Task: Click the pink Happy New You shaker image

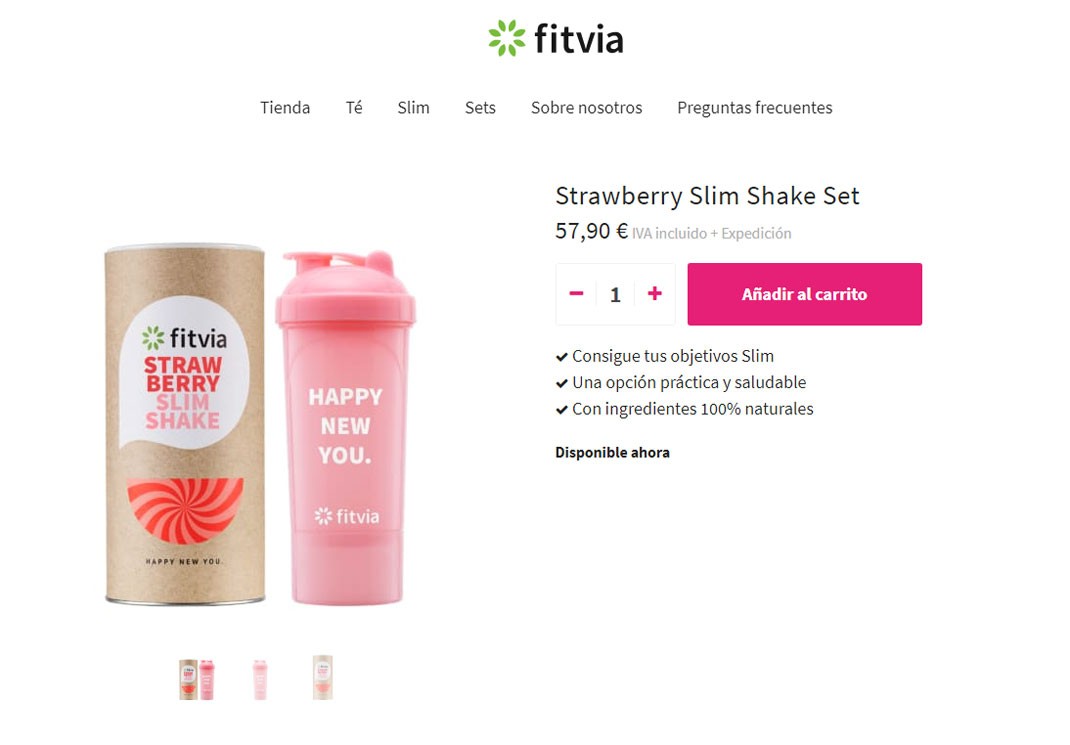Action: pos(345,428)
